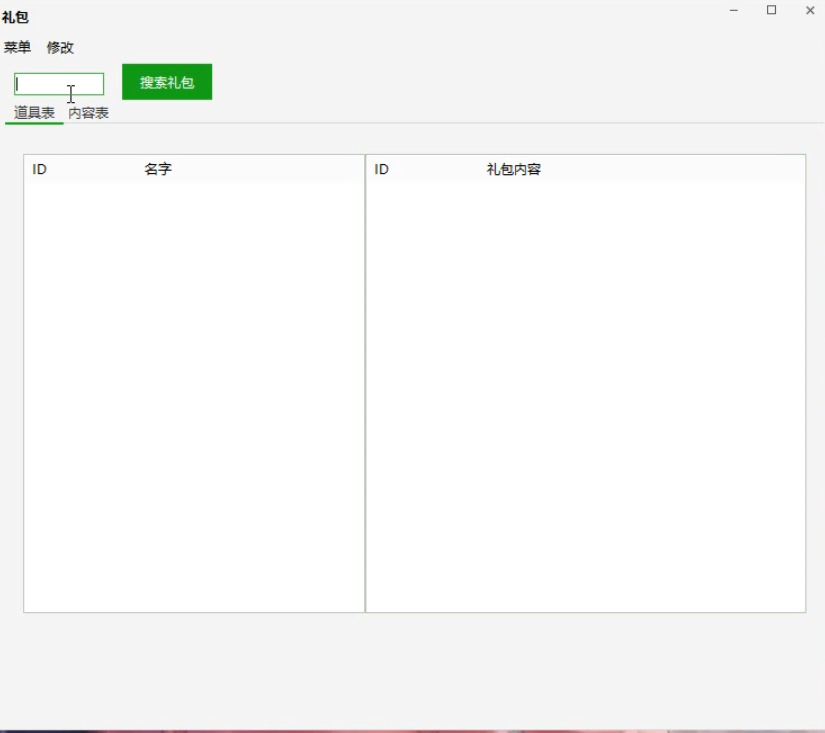This screenshot has height=733, width=825.
Task: Sort by ID column in left table
Action: tap(40, 169)
